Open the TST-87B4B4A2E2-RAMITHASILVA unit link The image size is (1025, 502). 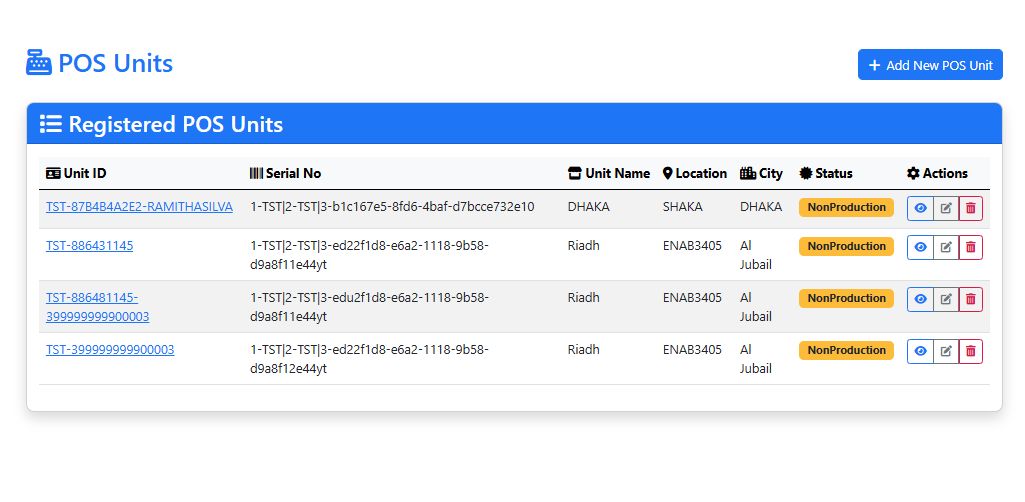point(139,207)
